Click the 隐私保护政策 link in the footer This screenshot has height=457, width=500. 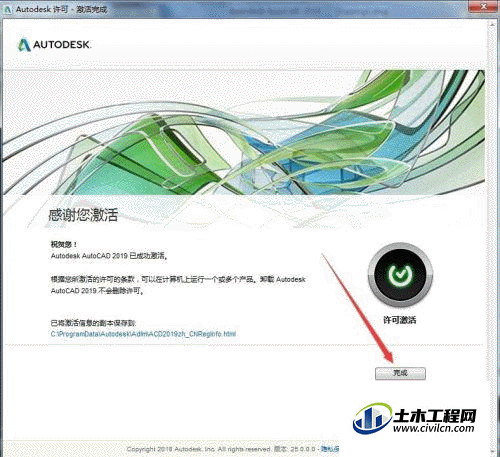[331, 449]
